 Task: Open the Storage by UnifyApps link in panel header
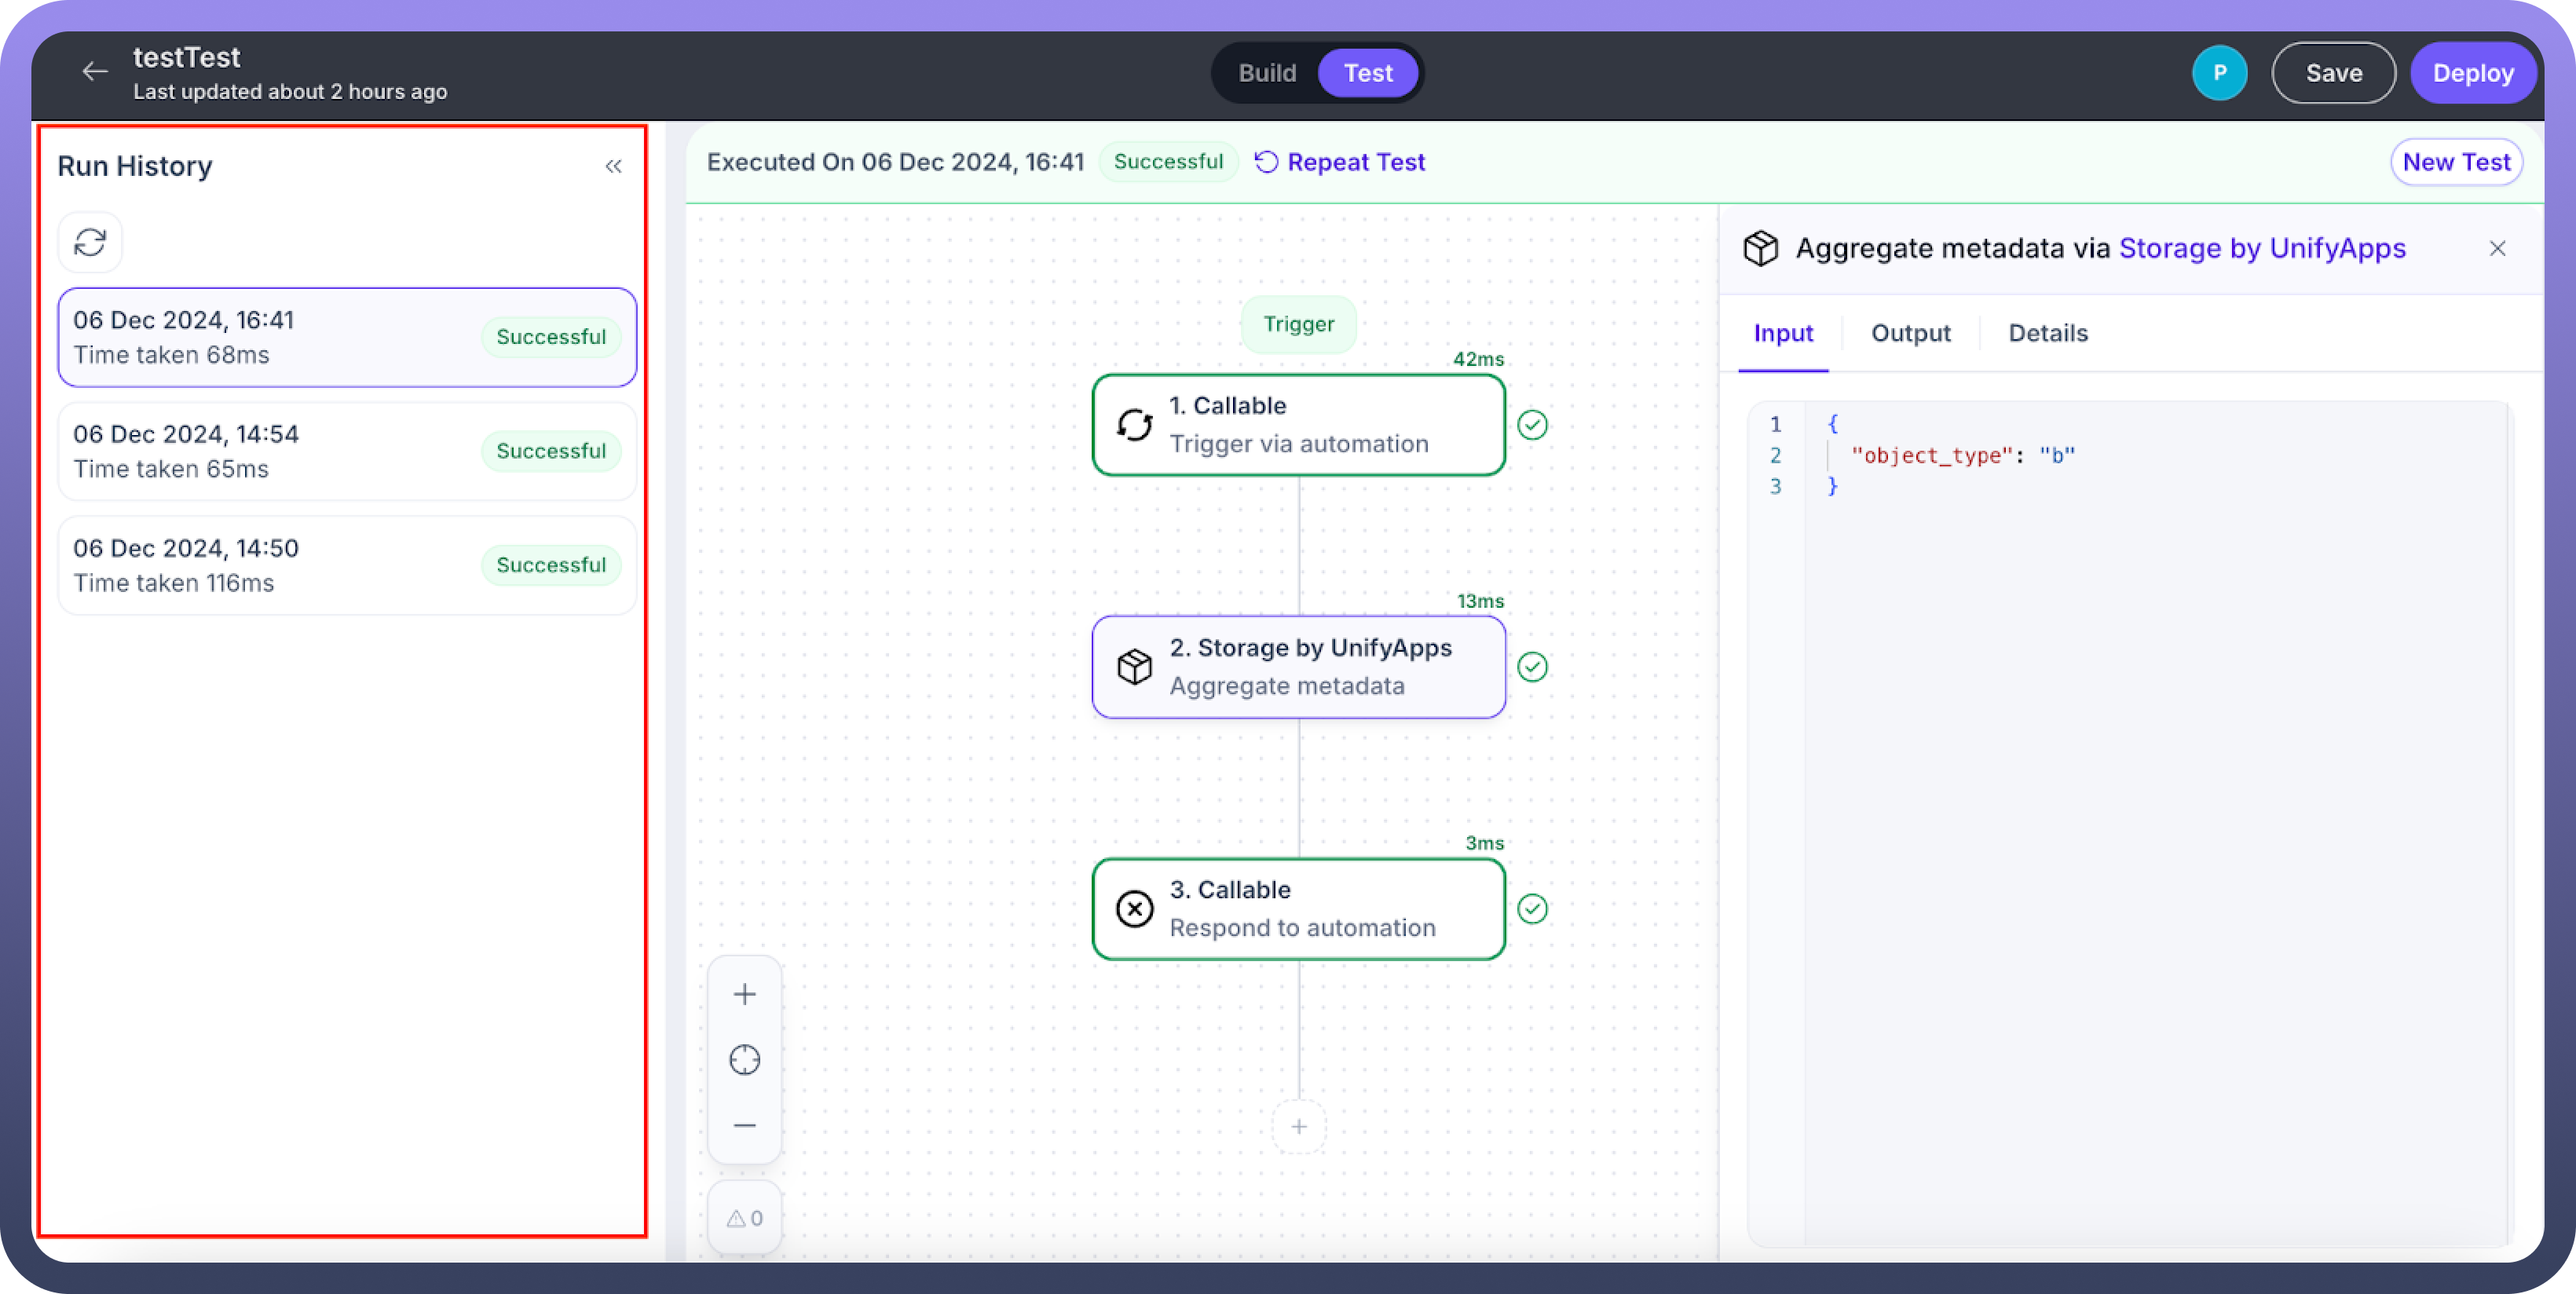(2261, 248)
